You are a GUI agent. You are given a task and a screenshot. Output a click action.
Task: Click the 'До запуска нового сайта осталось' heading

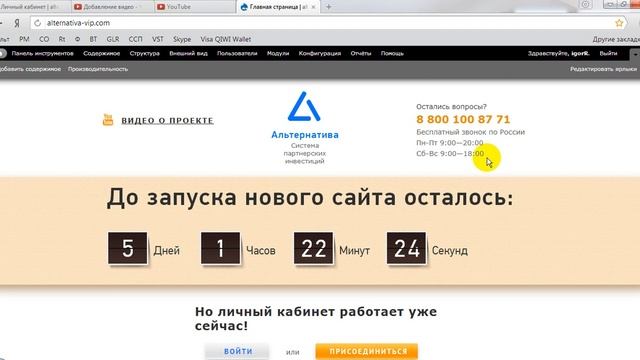click(310, 198)
